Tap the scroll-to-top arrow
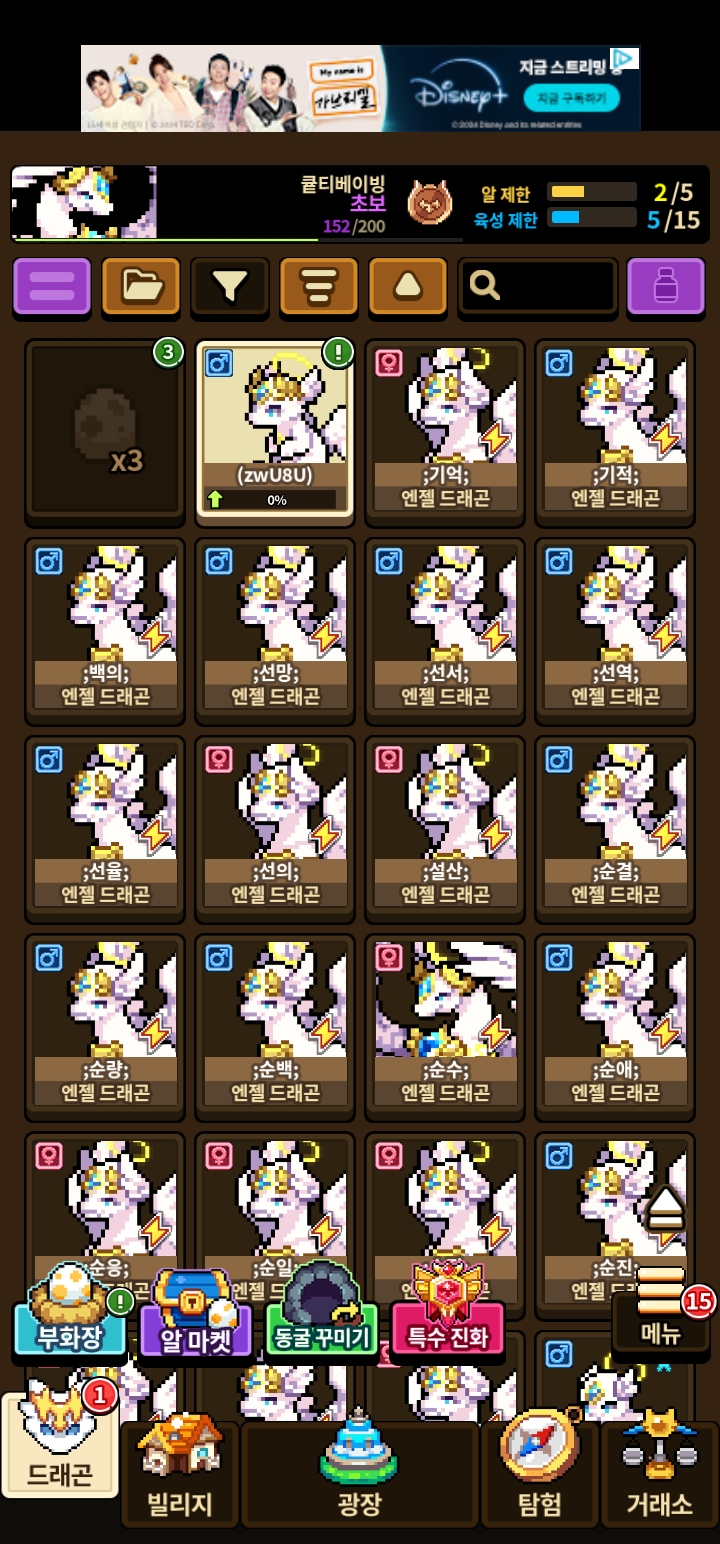Screen dimensions: 720x1544 [x=666, y=1208]
